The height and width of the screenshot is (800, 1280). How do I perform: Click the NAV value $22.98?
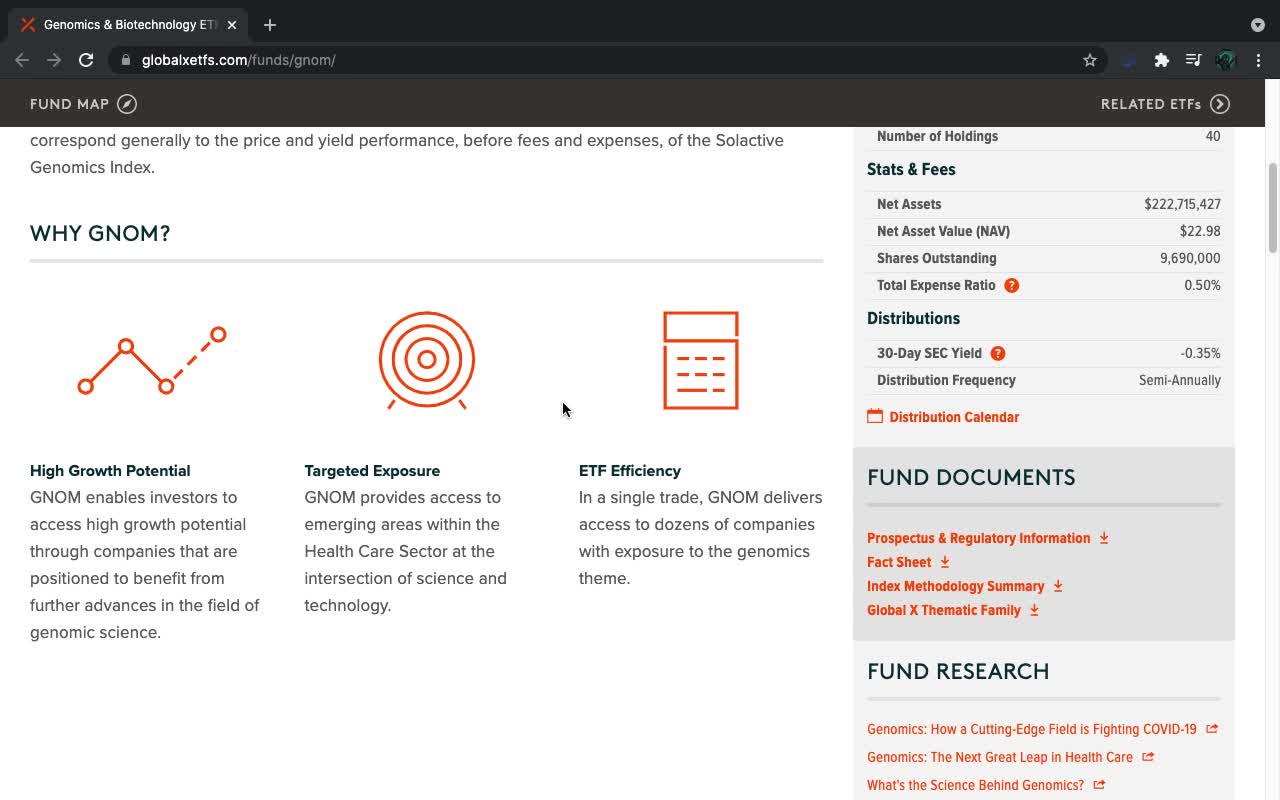click(x=1200, y=231)
